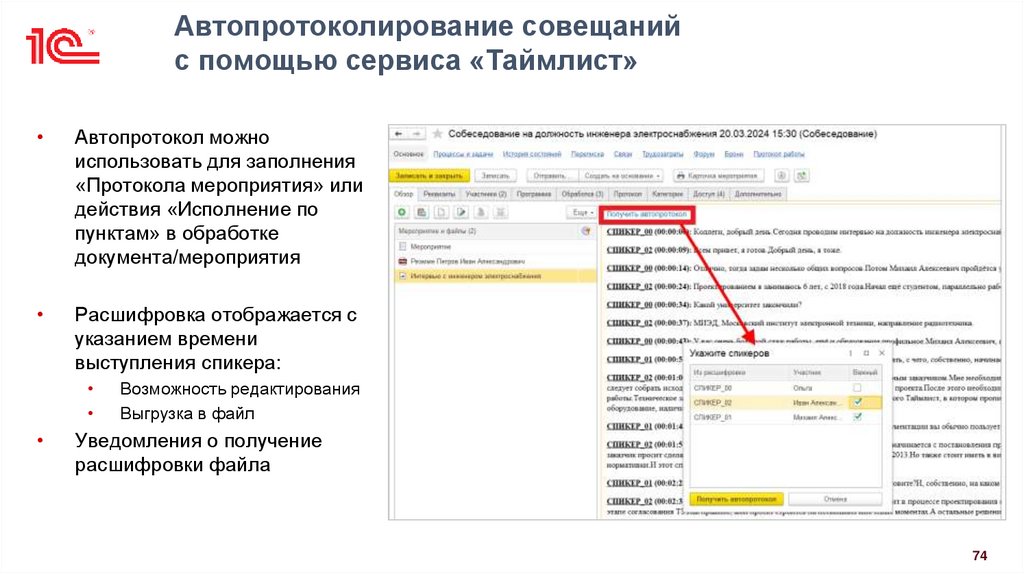Toggle Важный checkbox for СПИКЕР_02

pyautogui.click(x=857, y=402)
